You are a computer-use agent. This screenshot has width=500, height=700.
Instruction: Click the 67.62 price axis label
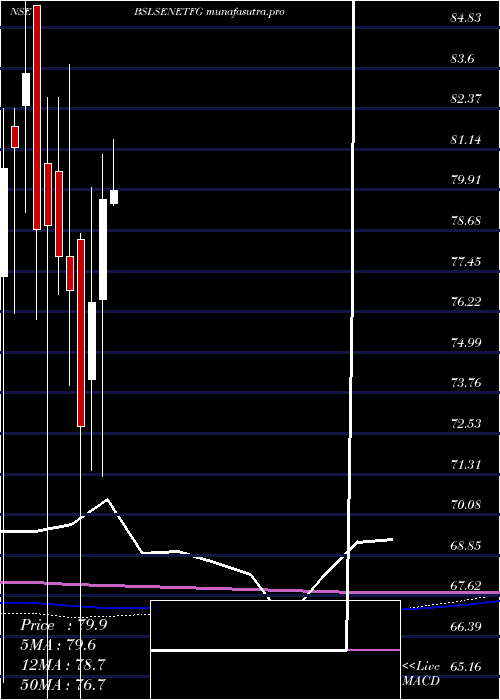(x=466, y=585)
